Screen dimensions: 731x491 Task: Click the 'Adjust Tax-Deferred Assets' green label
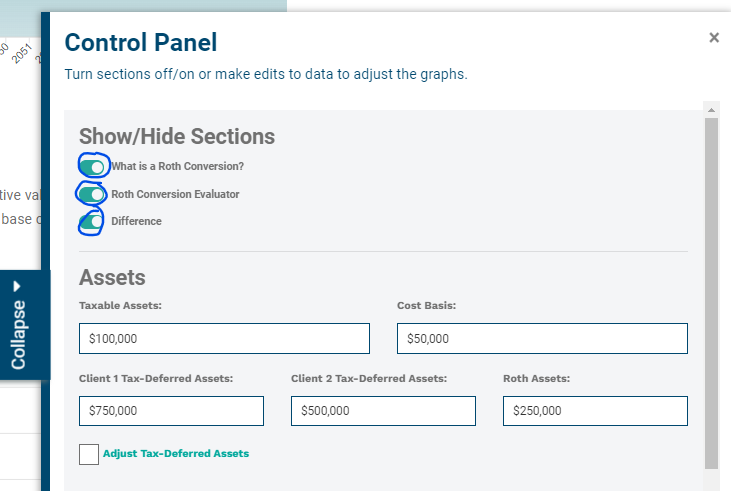point(176,454)
